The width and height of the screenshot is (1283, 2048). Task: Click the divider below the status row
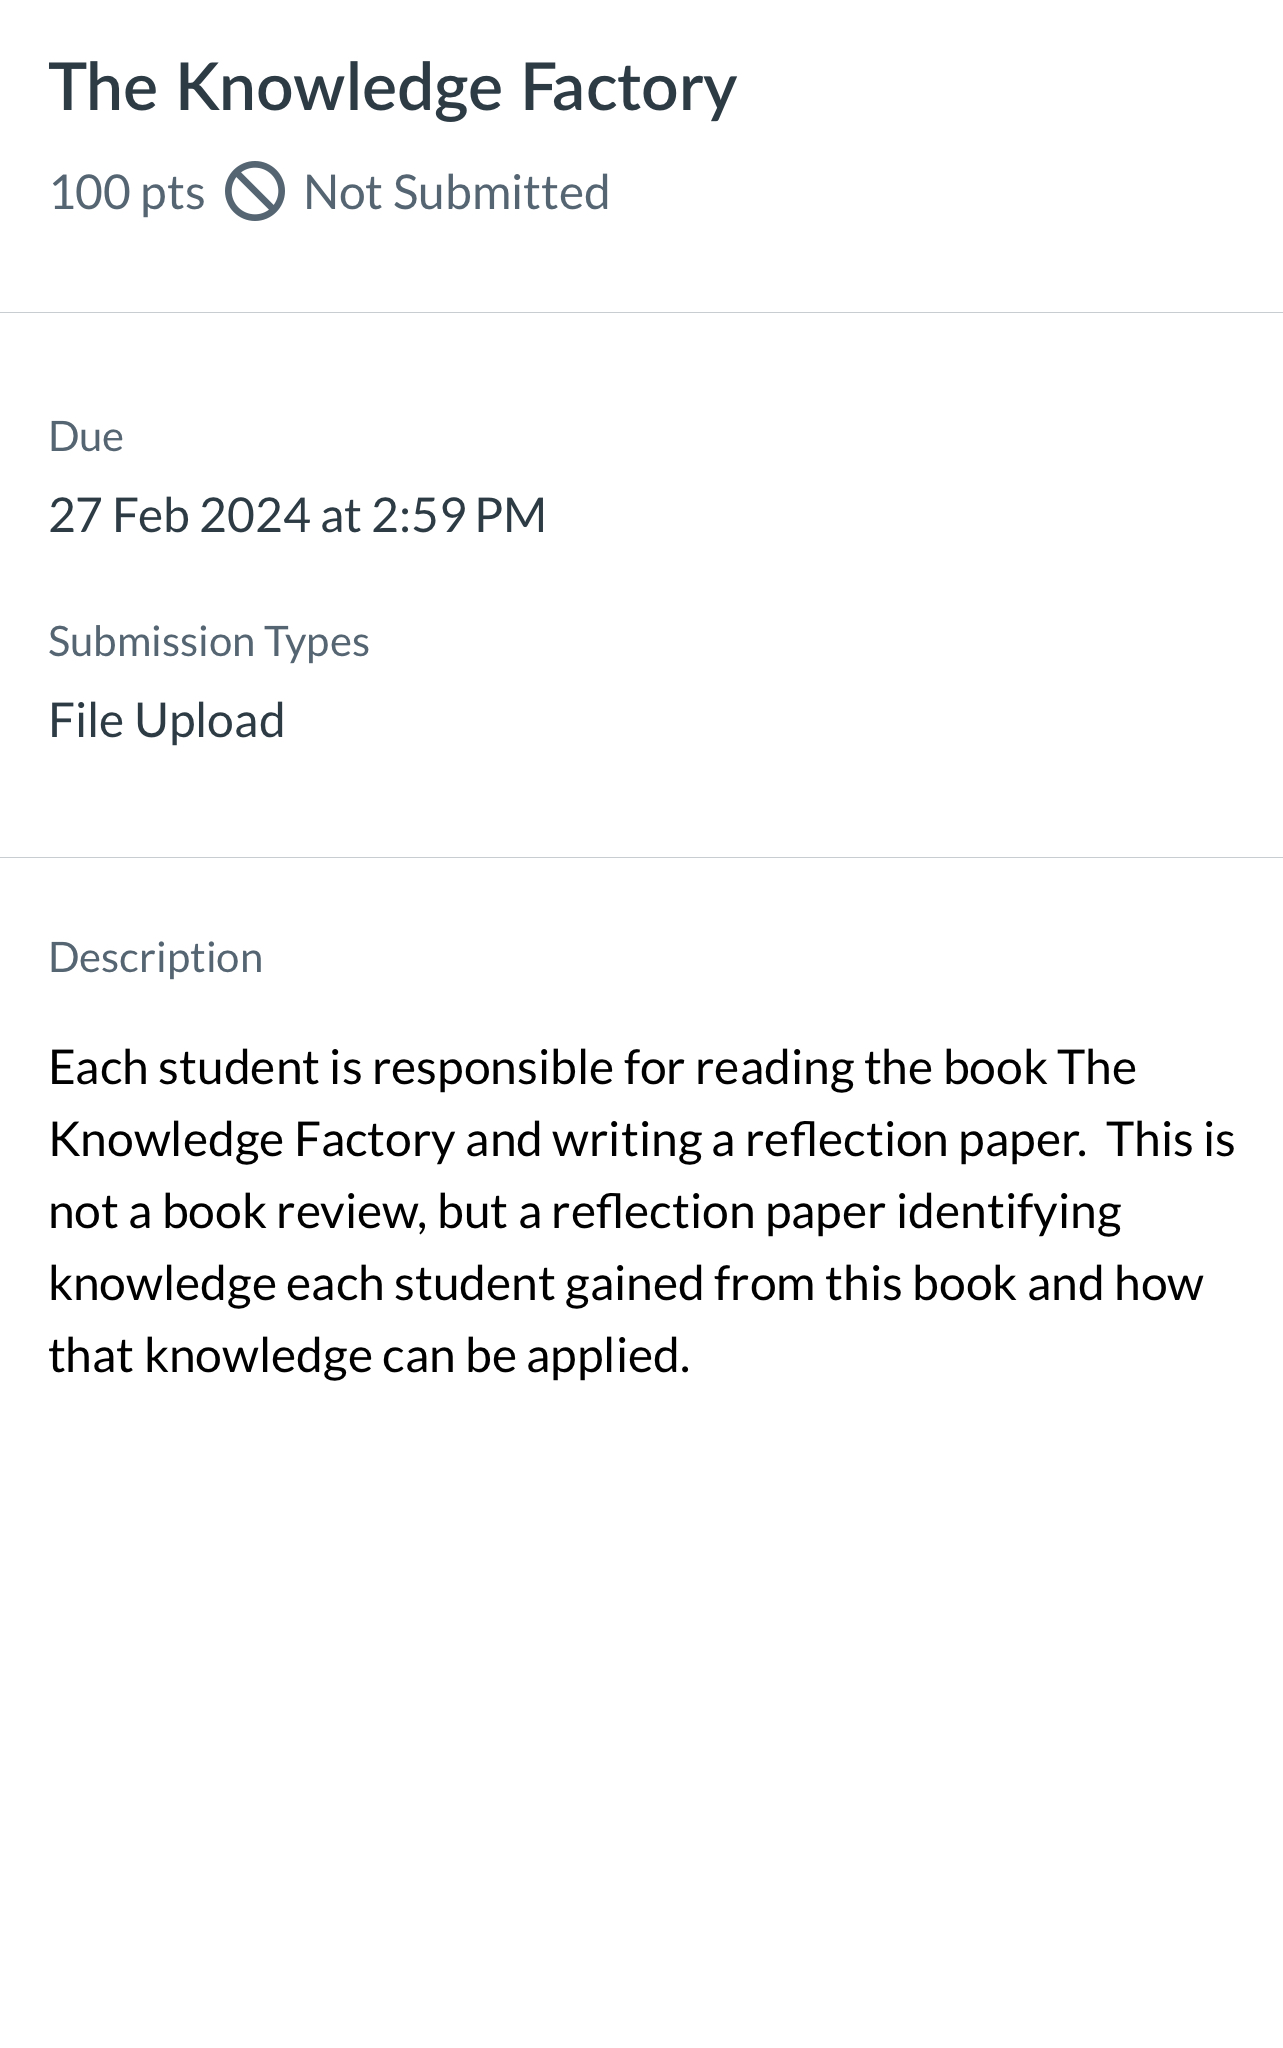coord(640,311)
